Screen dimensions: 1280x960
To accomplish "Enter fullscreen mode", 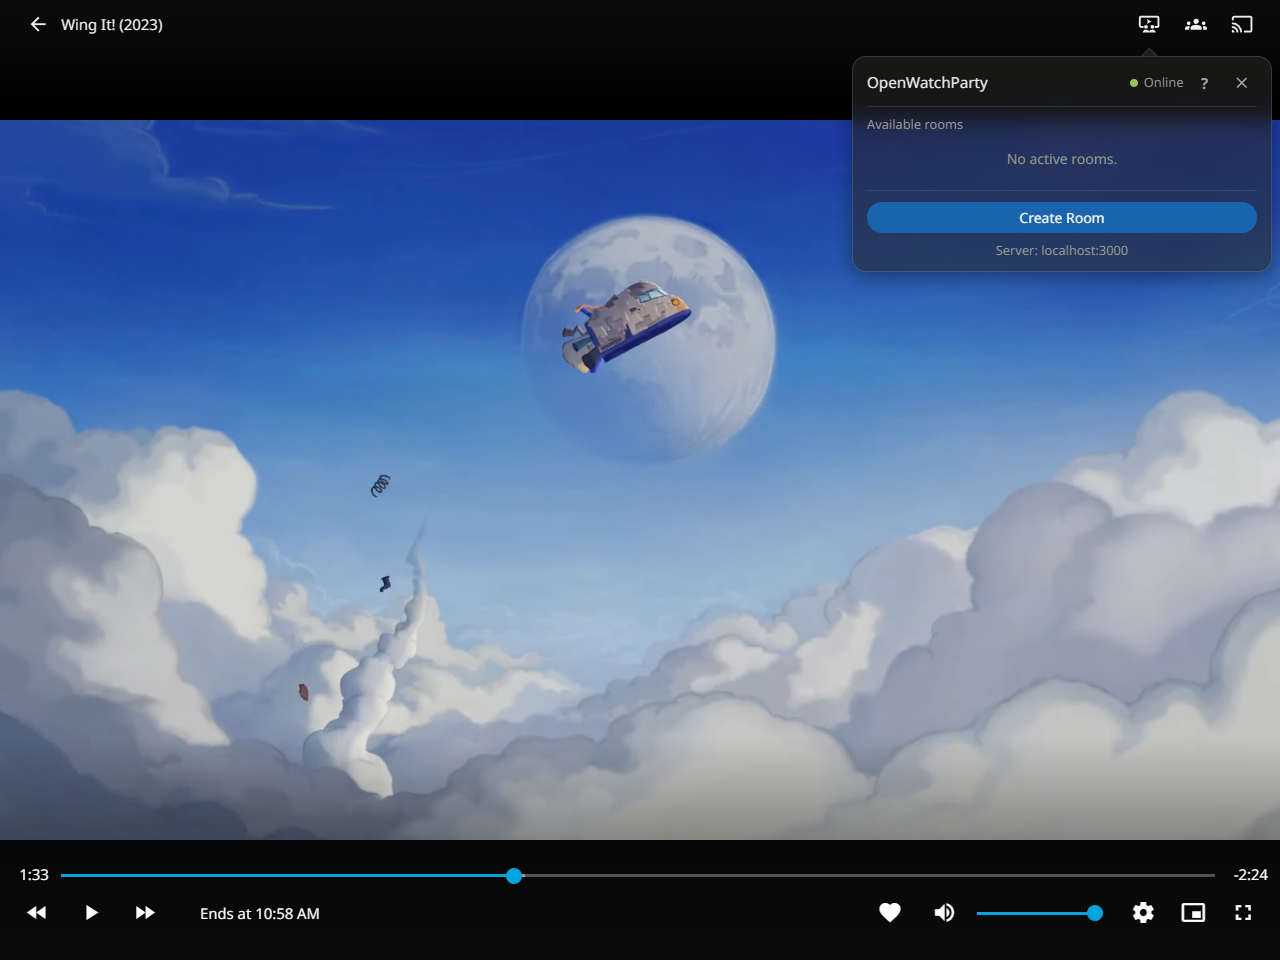I will tap(1243, 912).
